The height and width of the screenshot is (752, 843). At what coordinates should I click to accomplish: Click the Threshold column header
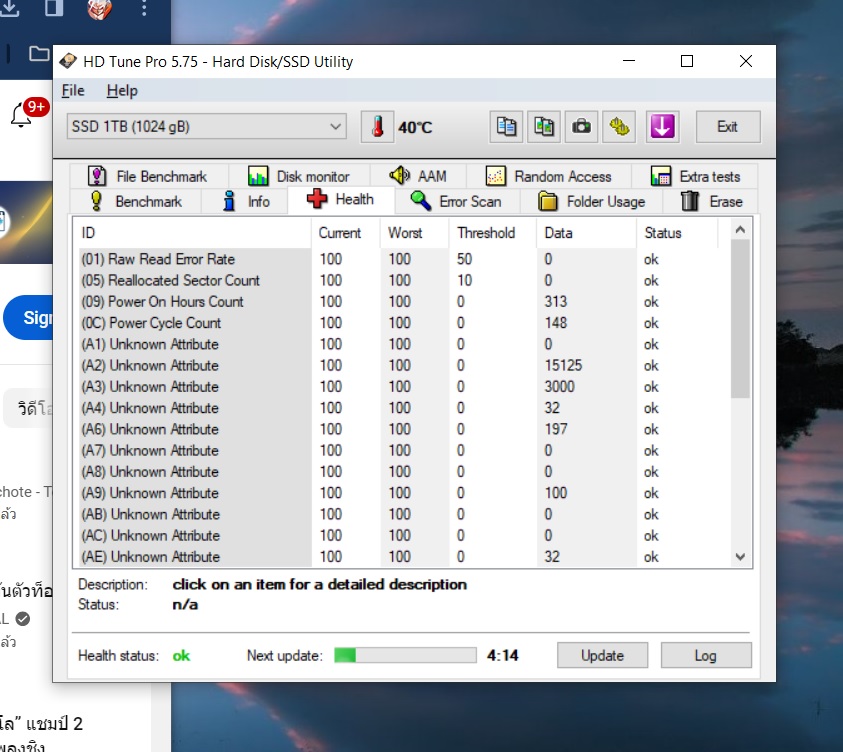[x=486, y=233]
